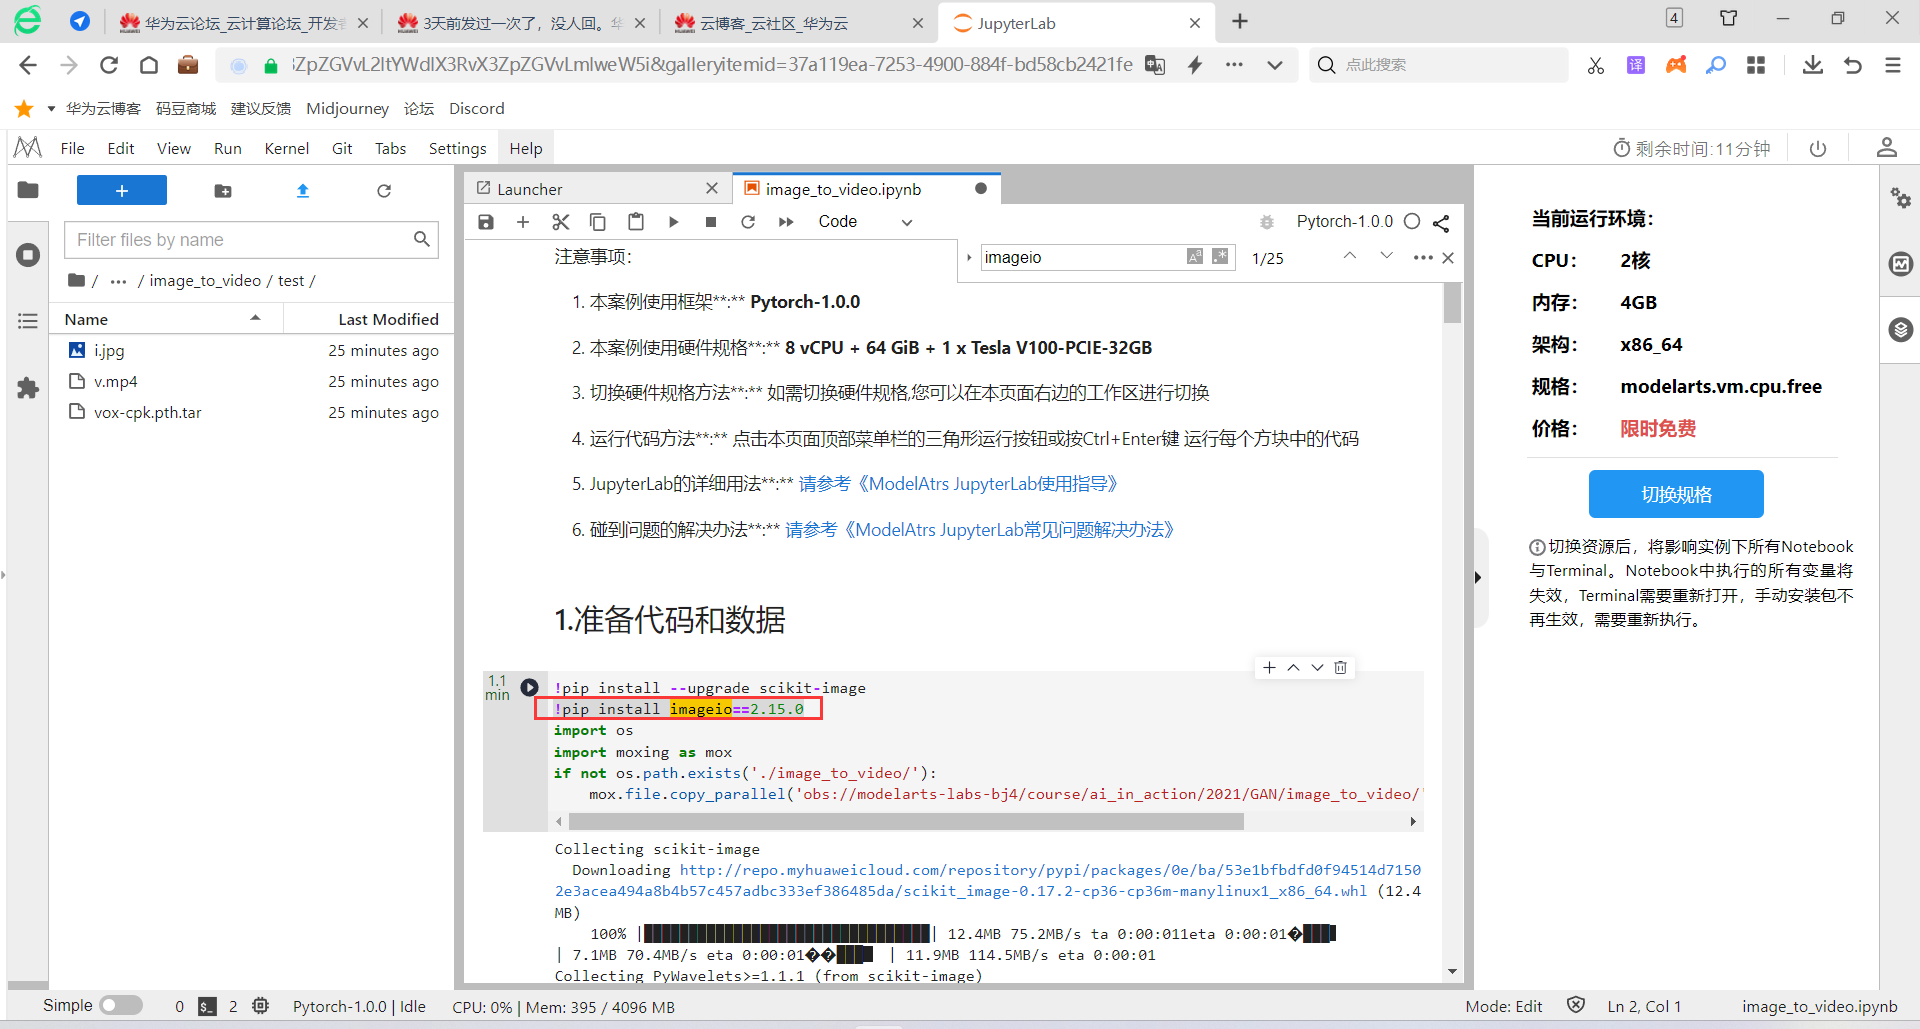Viewport: 1920px width, 1029px height.
Task: Cut selected cells with notebook scissors icon
Action: pos(561,222)
